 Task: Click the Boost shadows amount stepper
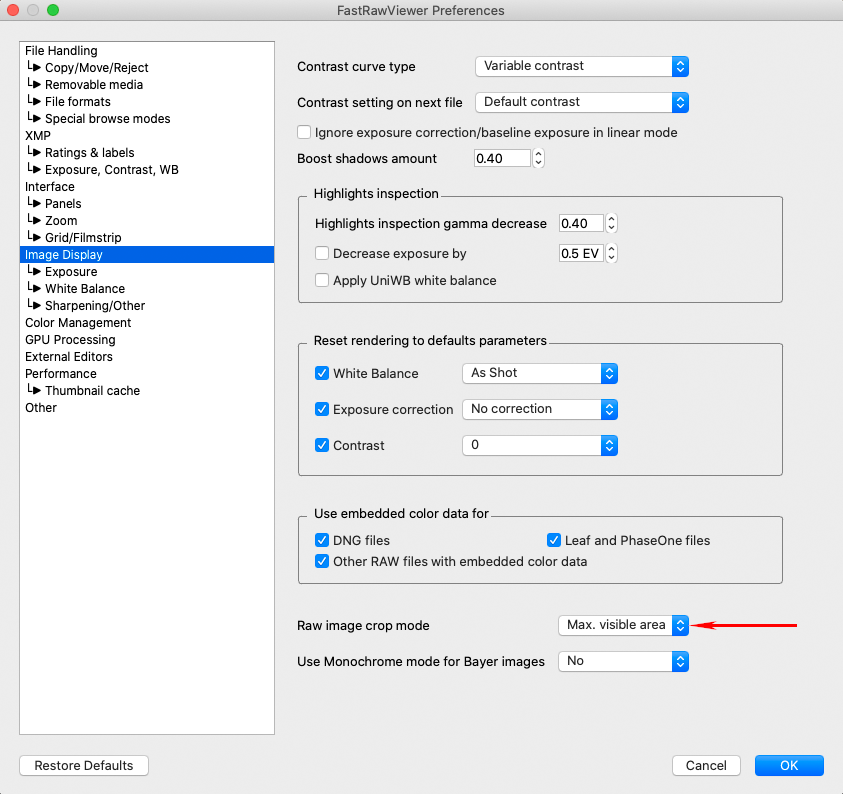coord(539,158)
